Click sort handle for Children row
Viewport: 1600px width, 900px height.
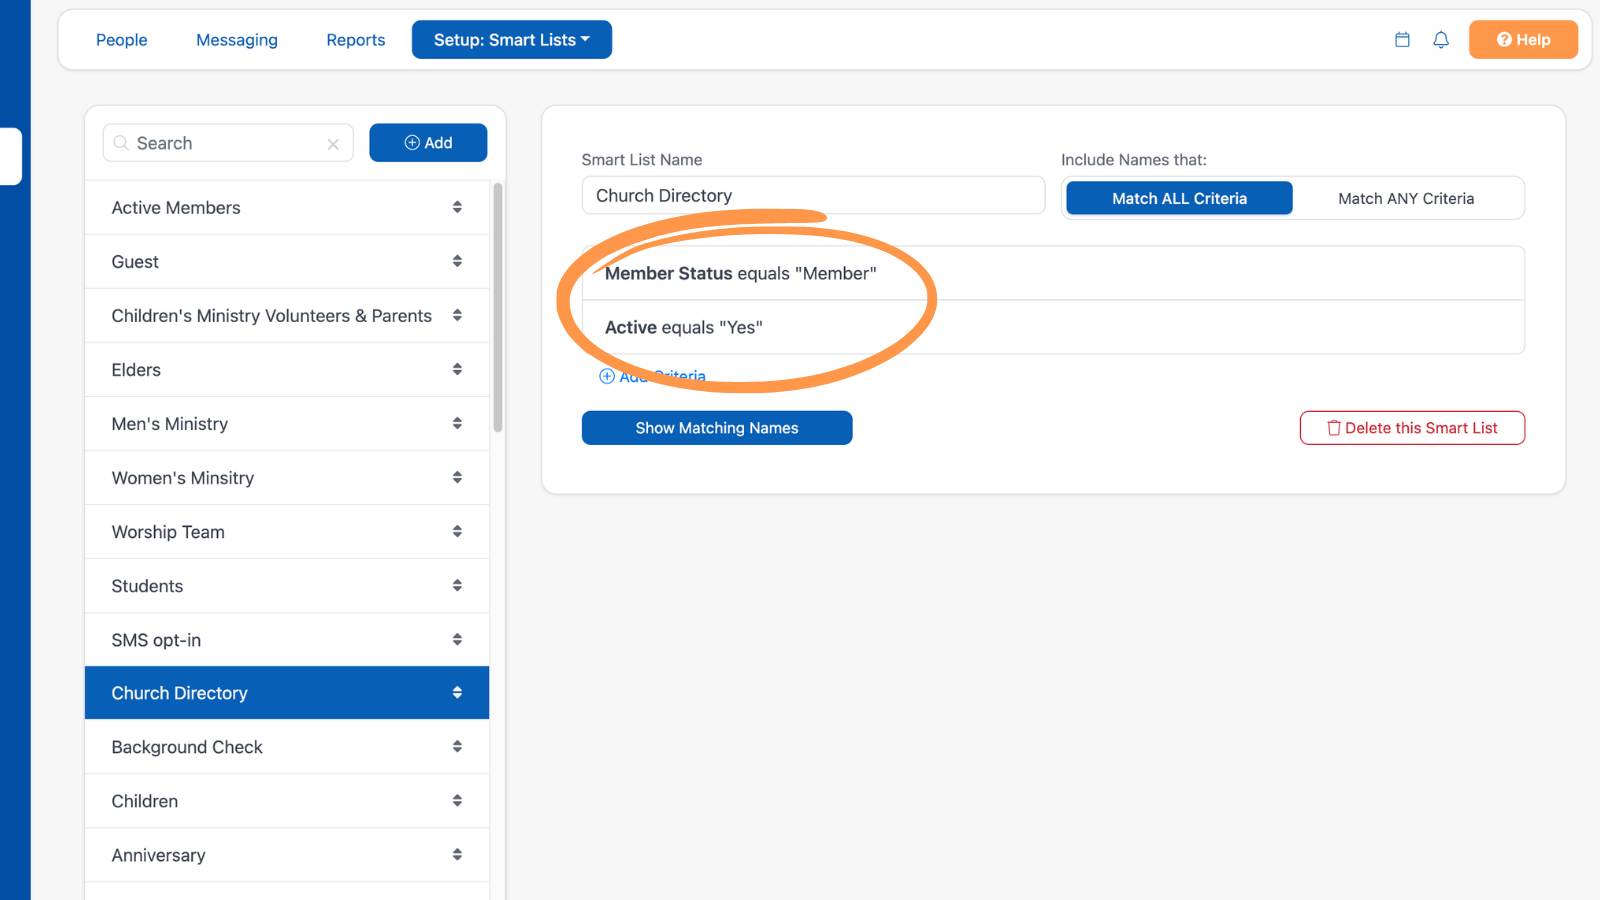457,800
